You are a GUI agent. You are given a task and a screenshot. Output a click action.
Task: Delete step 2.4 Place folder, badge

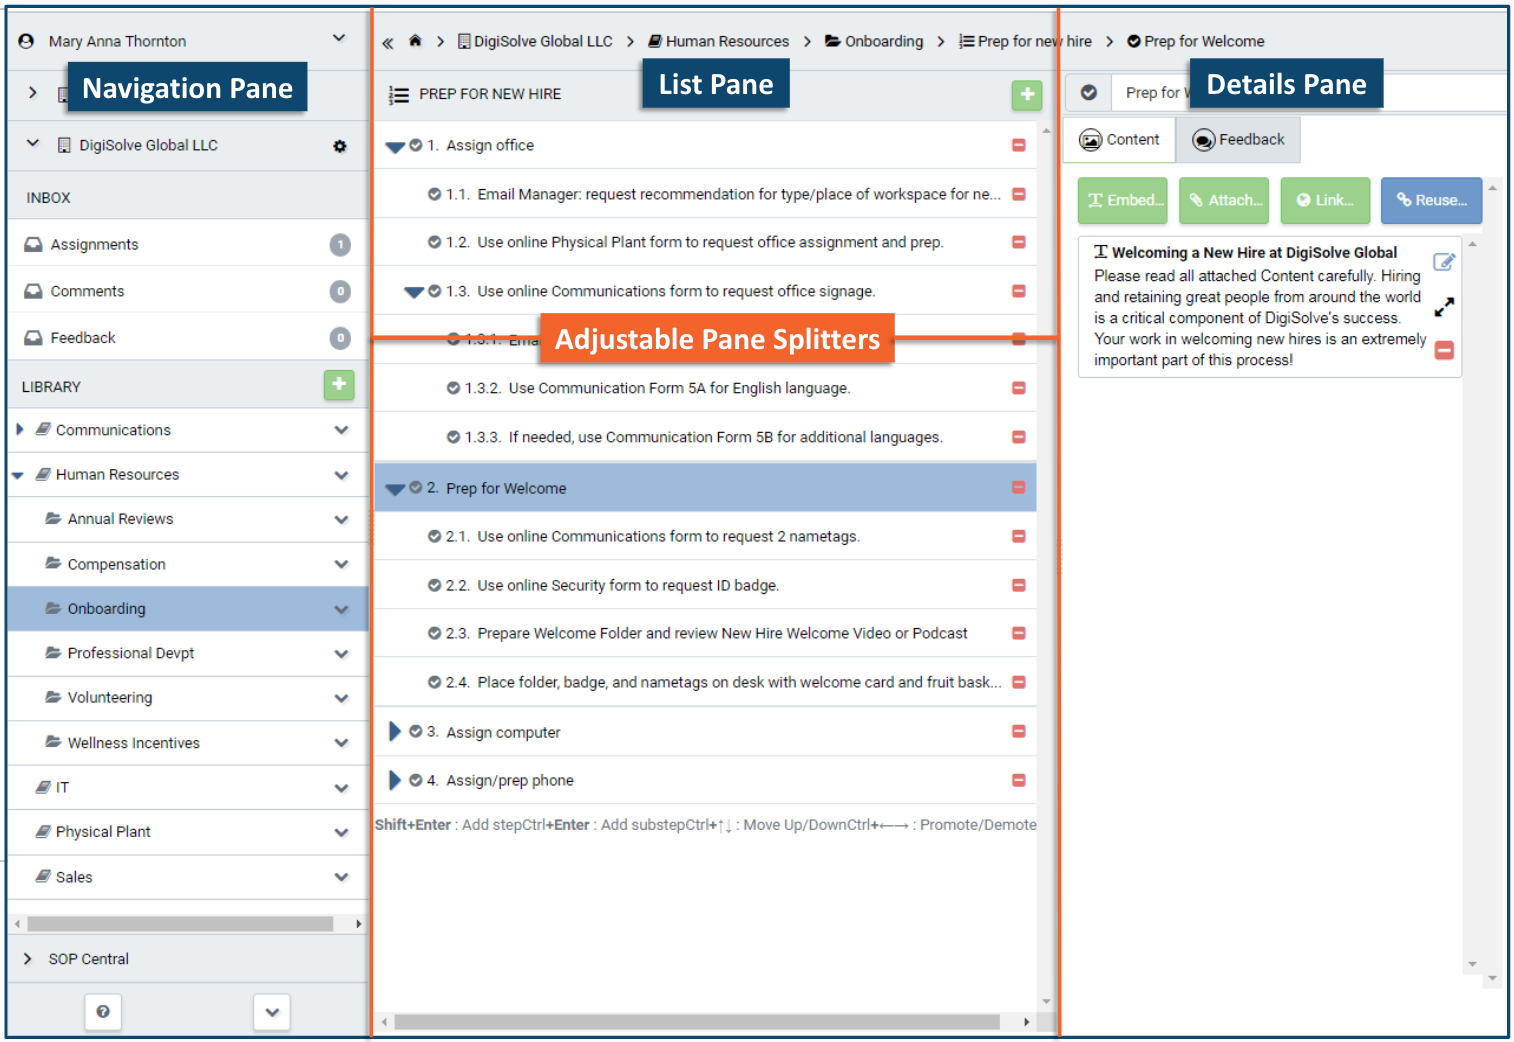1019,682
